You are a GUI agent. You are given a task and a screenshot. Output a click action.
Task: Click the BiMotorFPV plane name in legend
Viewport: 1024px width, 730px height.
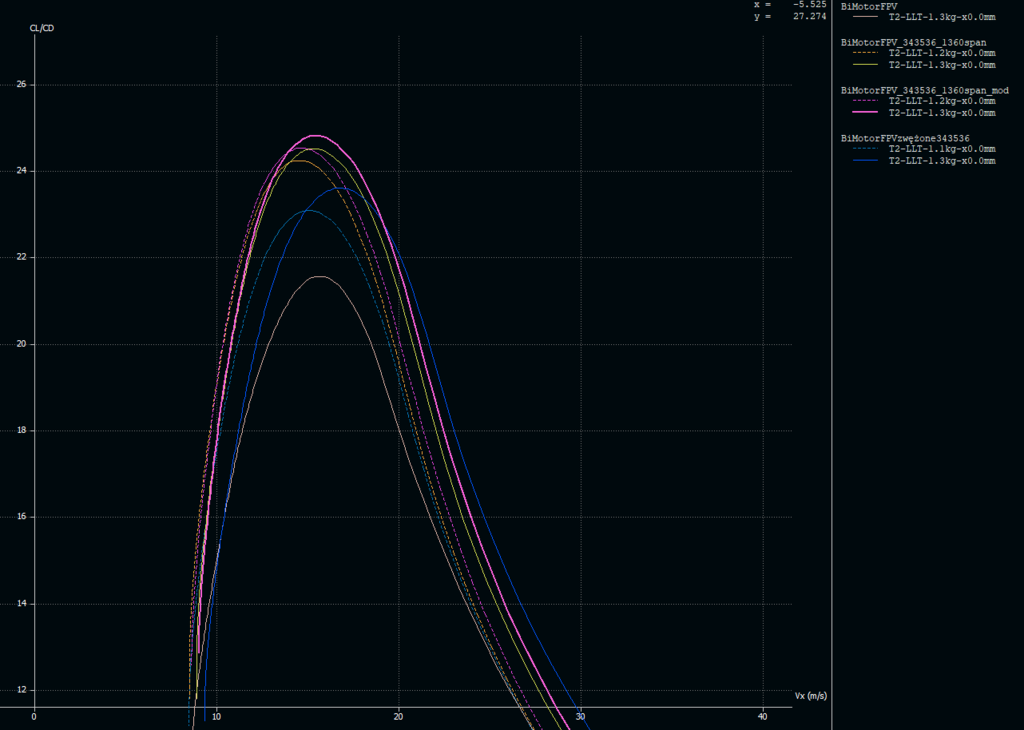[869, 6]
